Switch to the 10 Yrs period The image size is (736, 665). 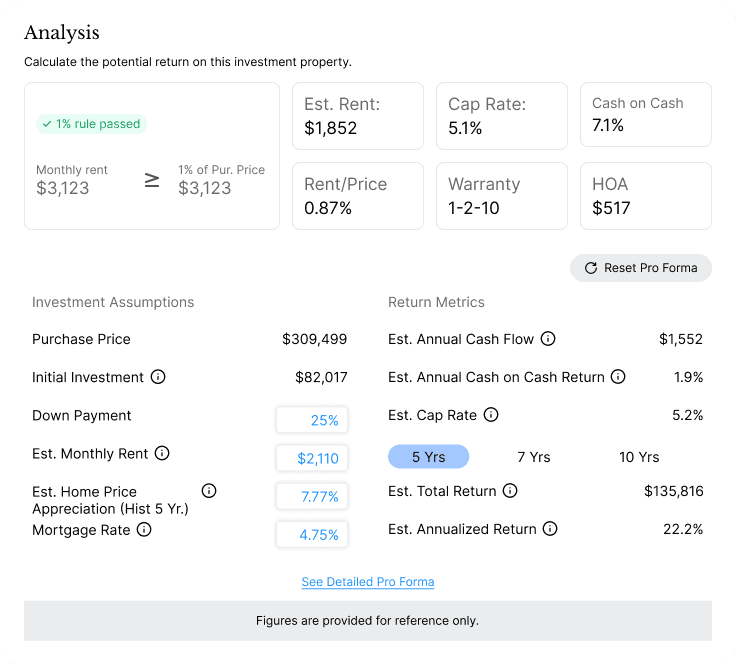639,457
